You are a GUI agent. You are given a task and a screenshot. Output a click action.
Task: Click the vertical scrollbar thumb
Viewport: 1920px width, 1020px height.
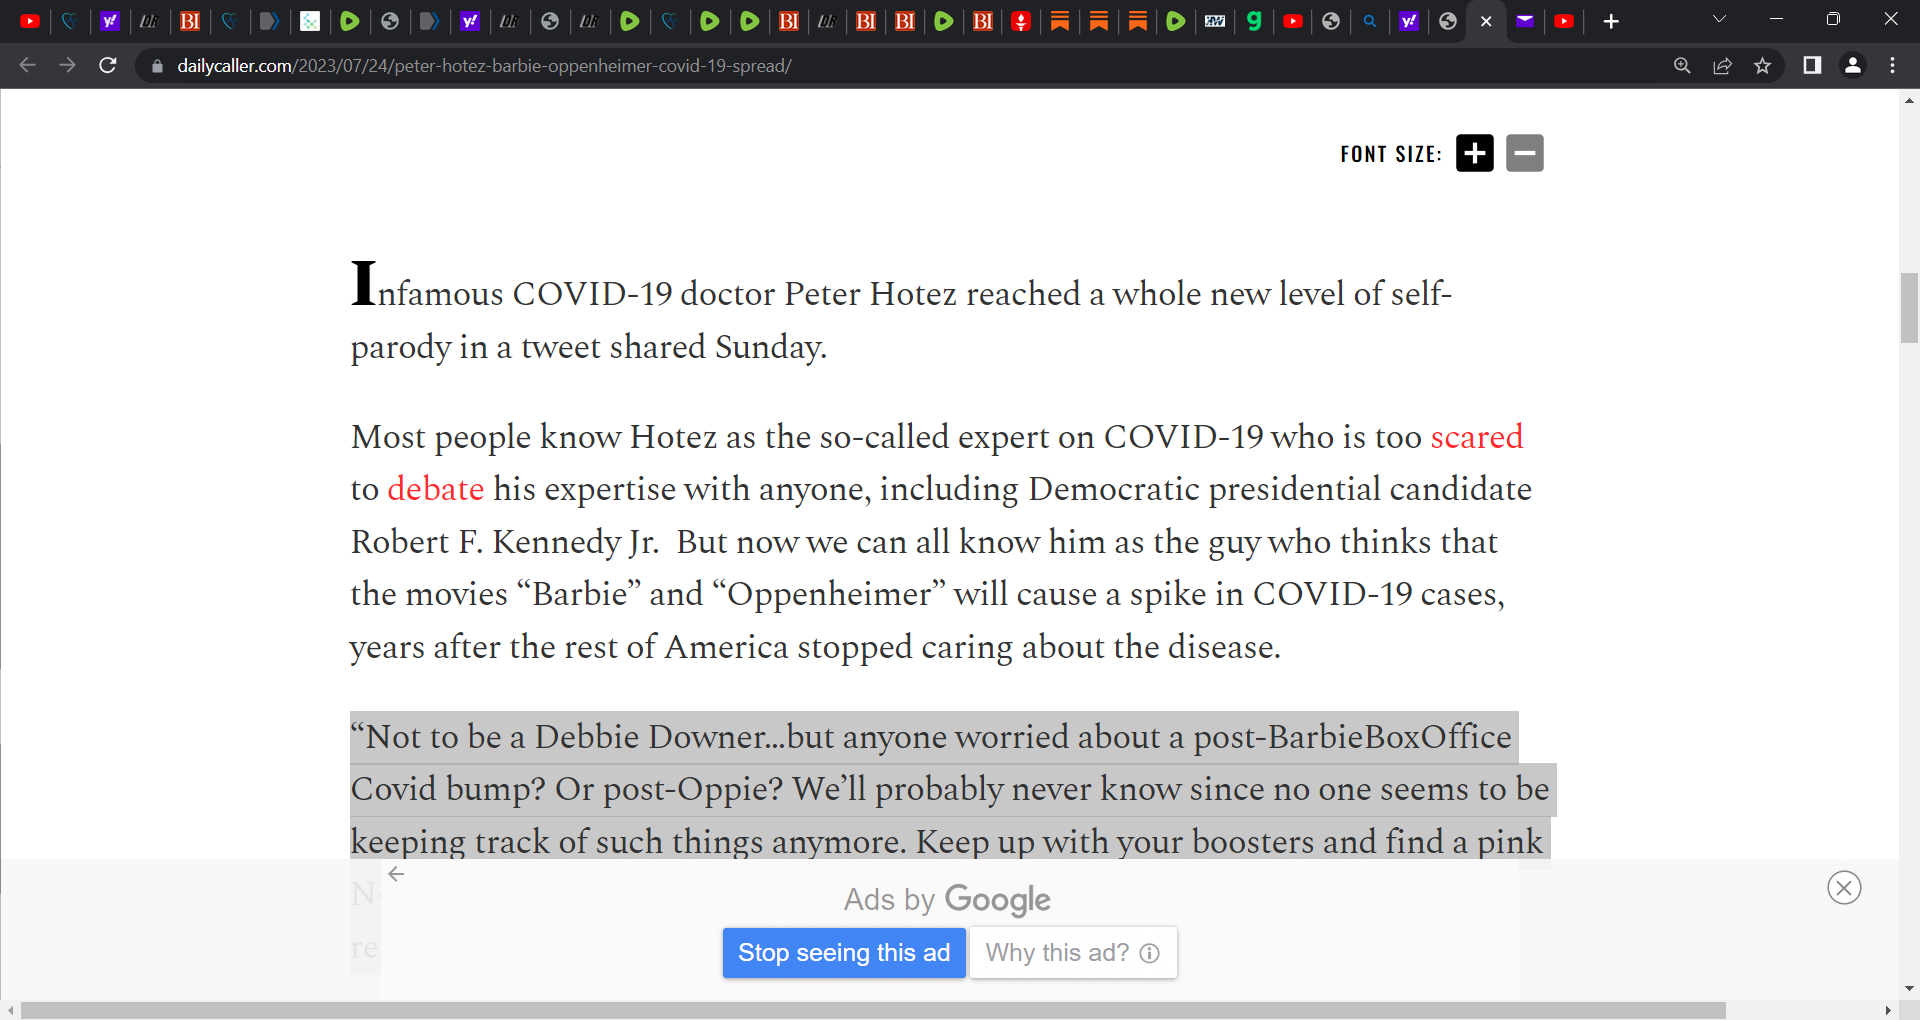tap(1909, 307)
